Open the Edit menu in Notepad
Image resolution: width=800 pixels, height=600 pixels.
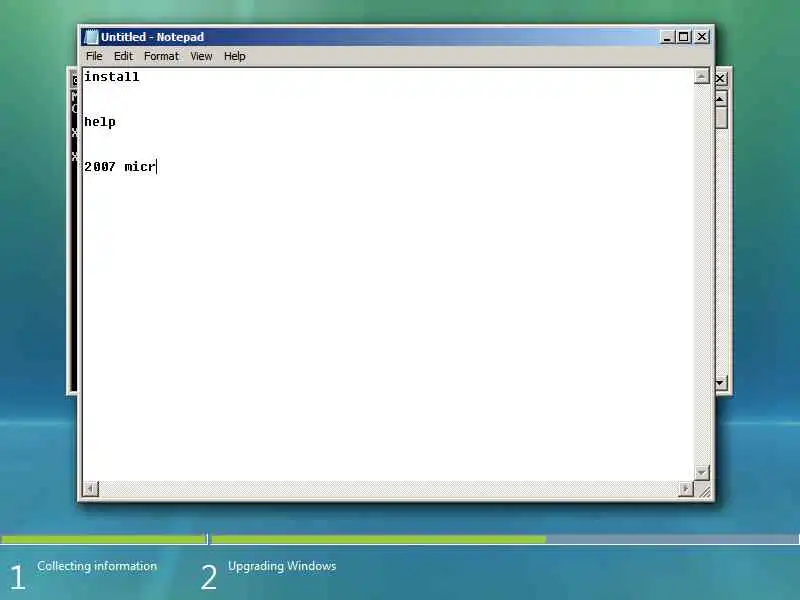[123, 56]
